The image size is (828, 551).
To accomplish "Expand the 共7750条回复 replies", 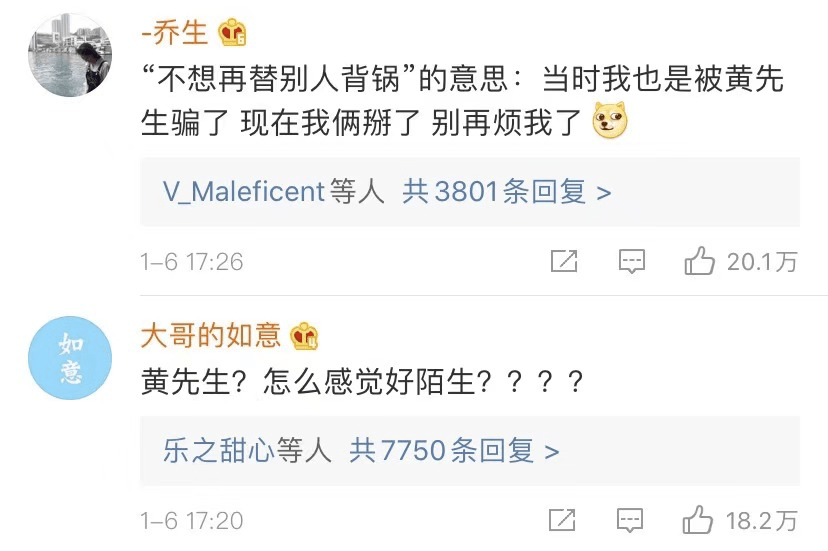I will coord(454,451).
